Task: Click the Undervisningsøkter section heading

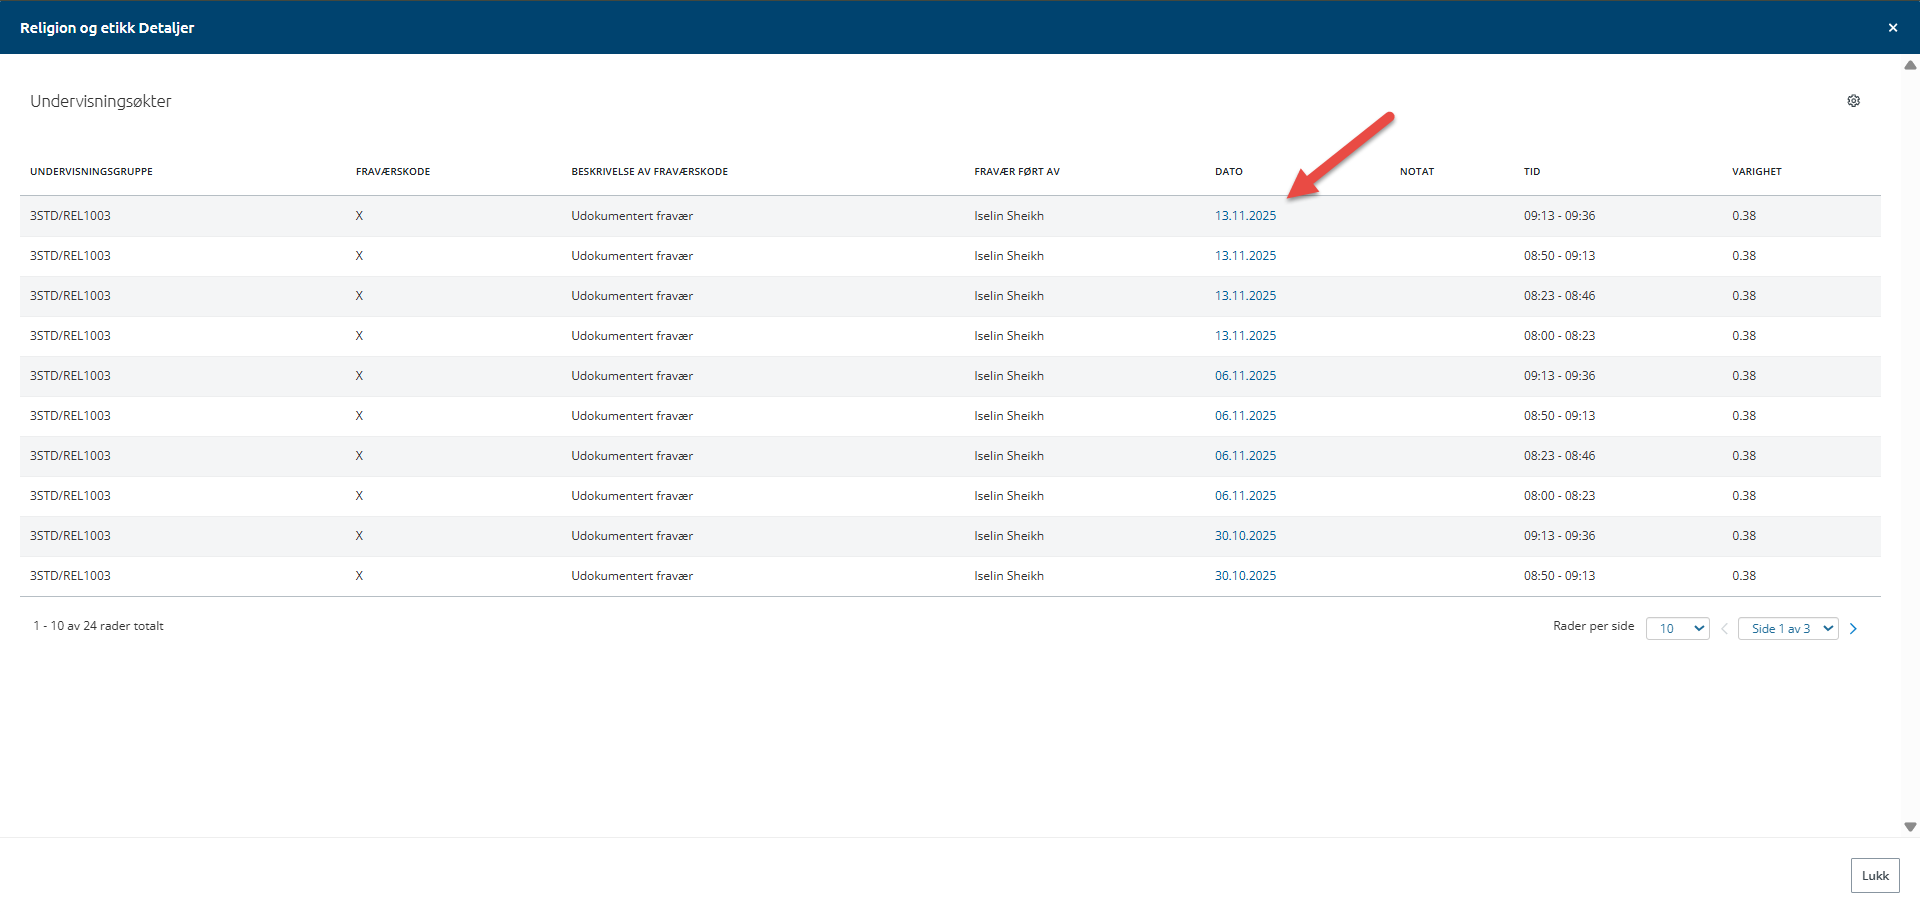Action: 101,101
